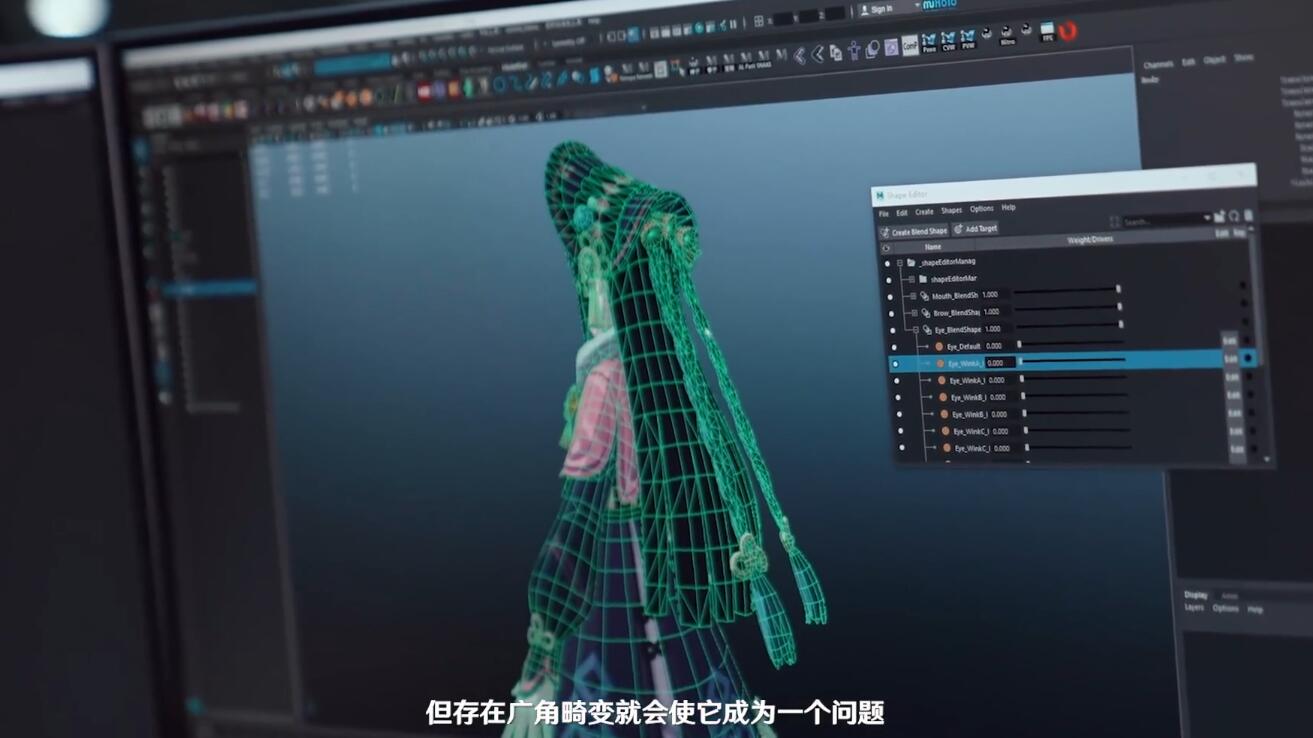Click the Edit button on Eye_Default row
This screenshot has height=738, width=1313.
point(1231,341)
